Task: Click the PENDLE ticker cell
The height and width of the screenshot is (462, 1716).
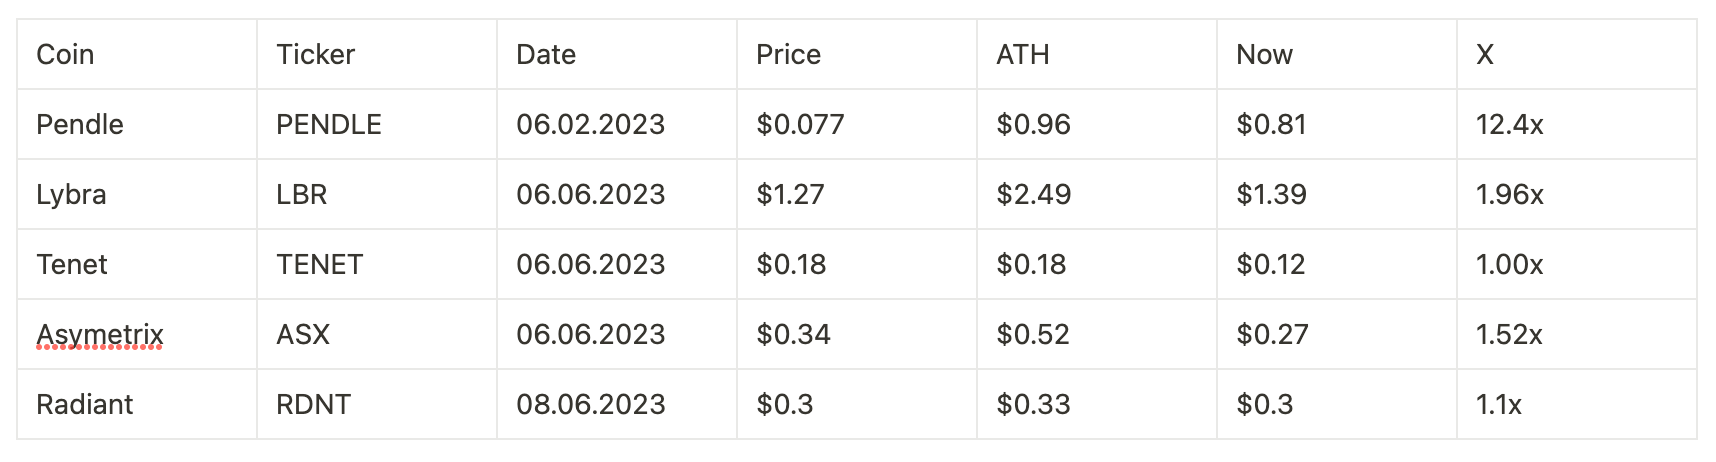Action: pos(377,124)
